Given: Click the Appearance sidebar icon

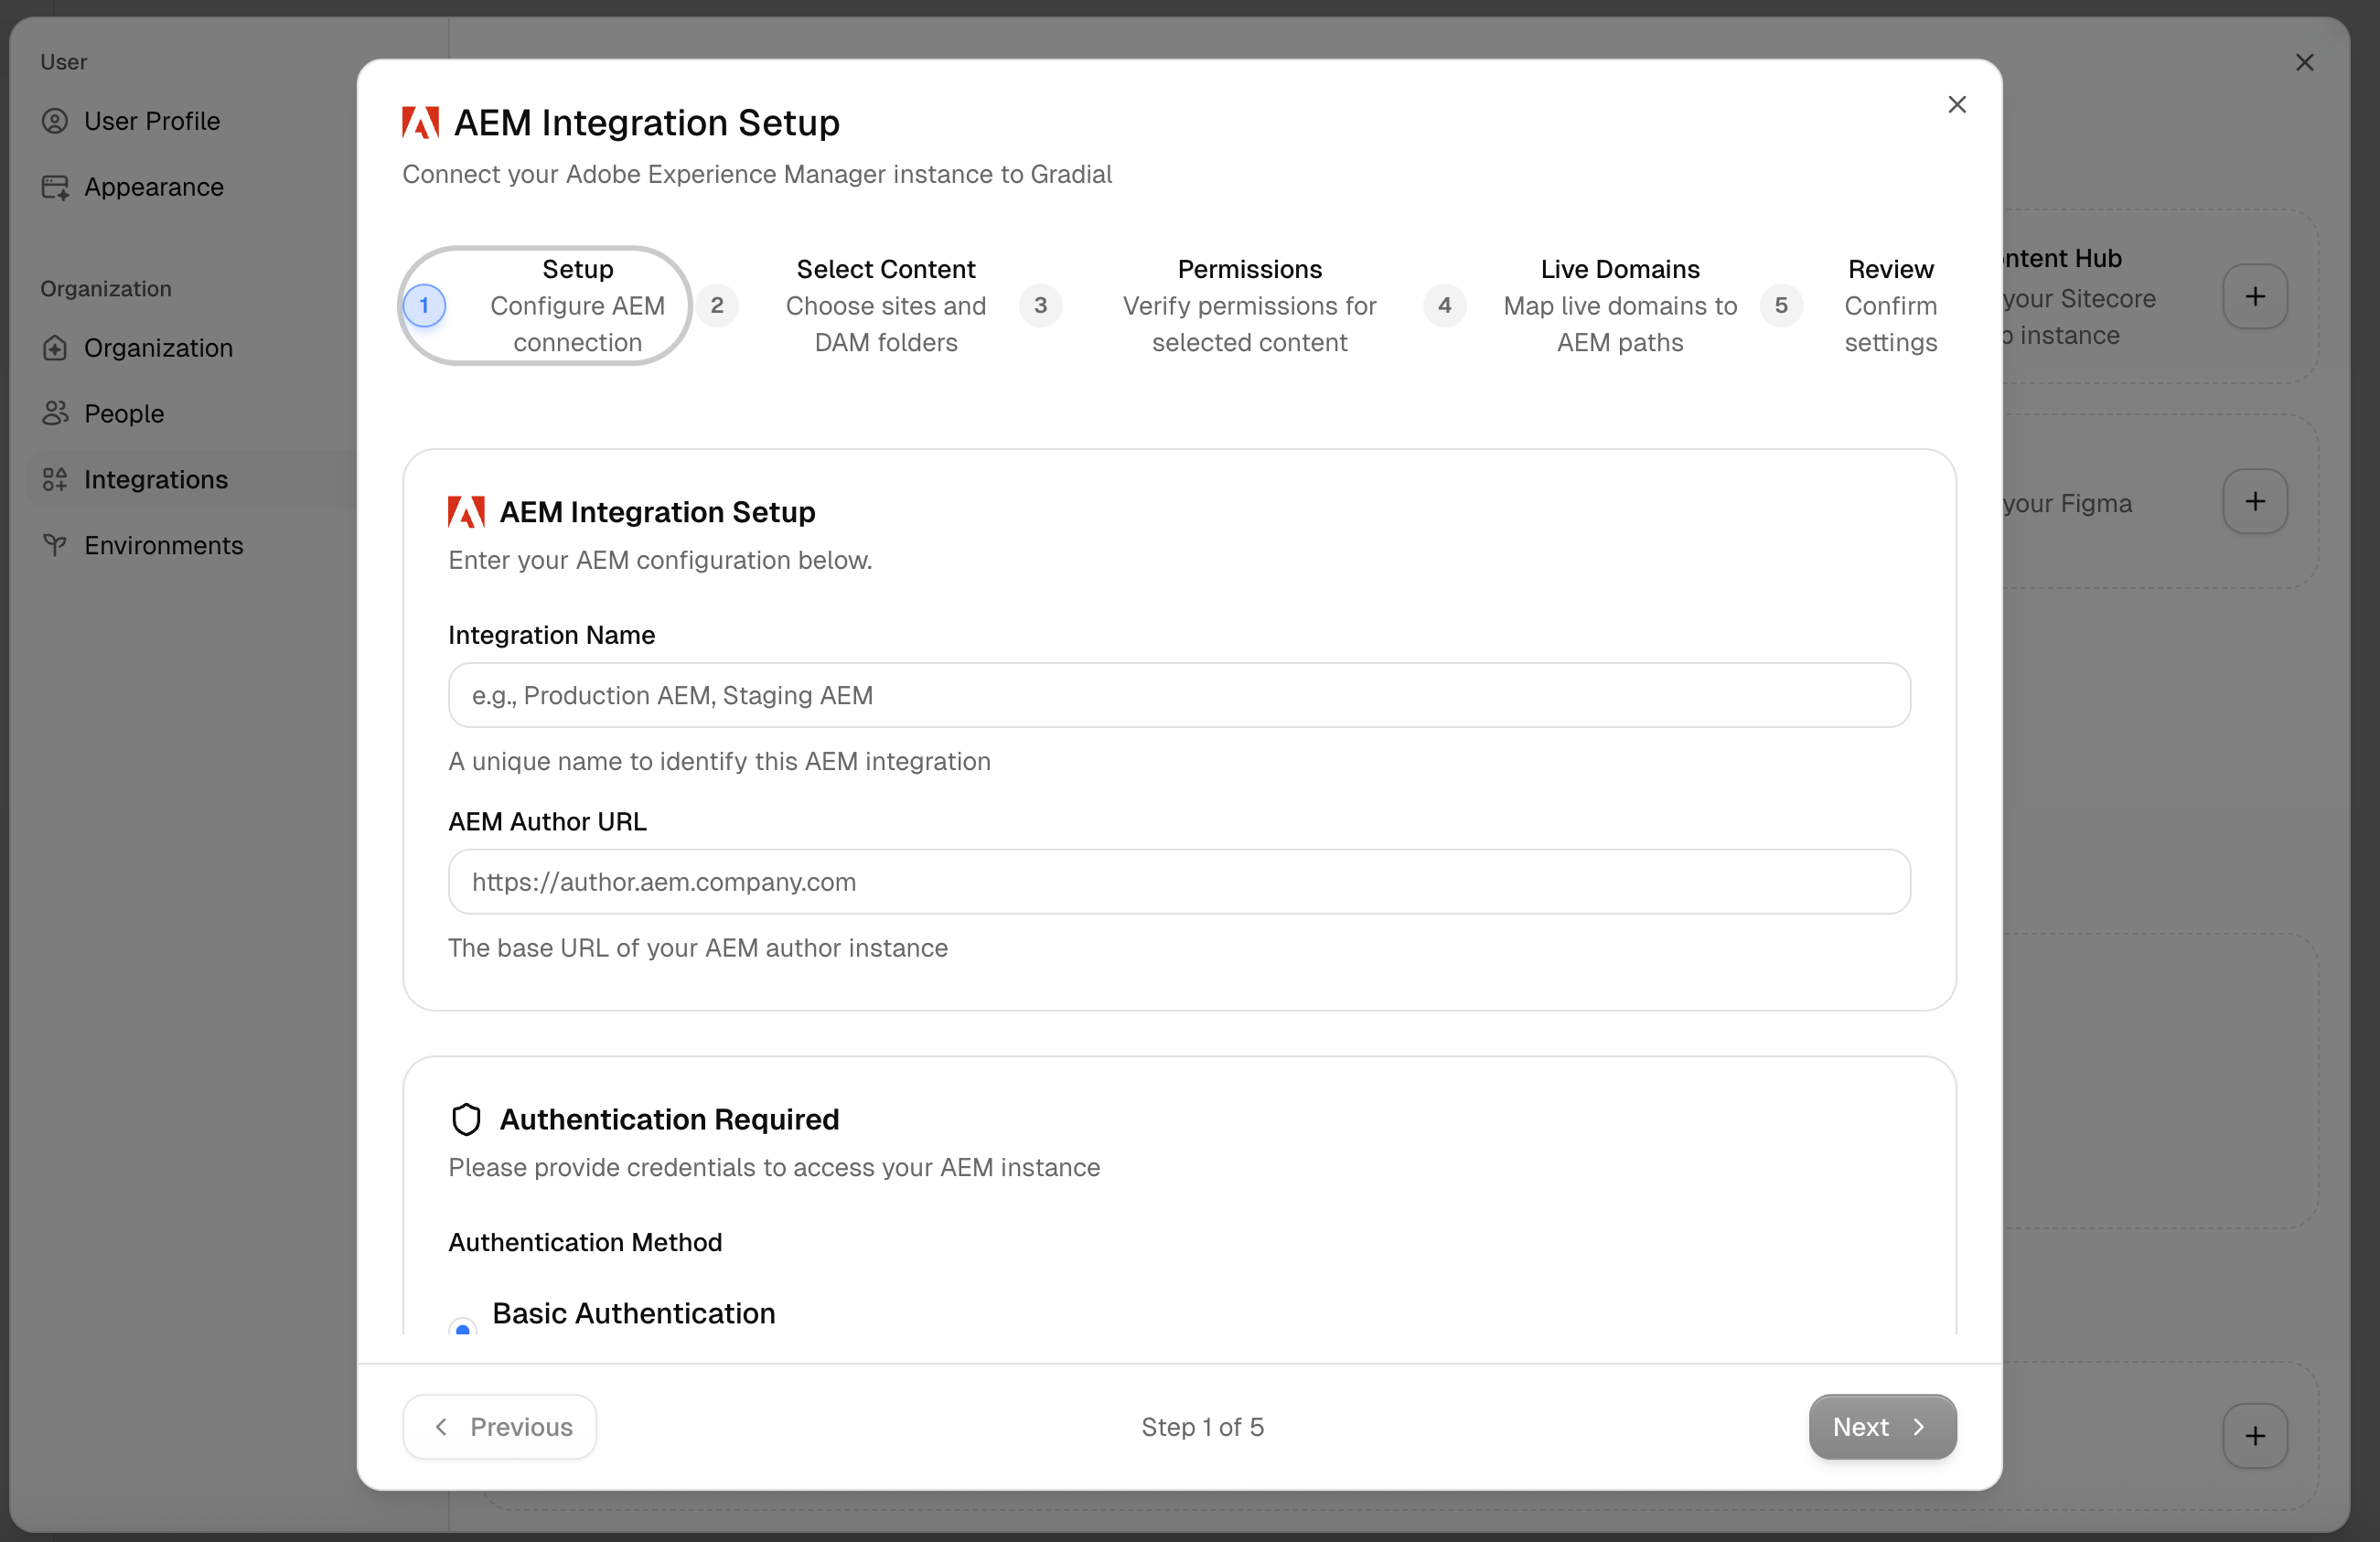Looking at the screenshot, I should tap(55, 187).
